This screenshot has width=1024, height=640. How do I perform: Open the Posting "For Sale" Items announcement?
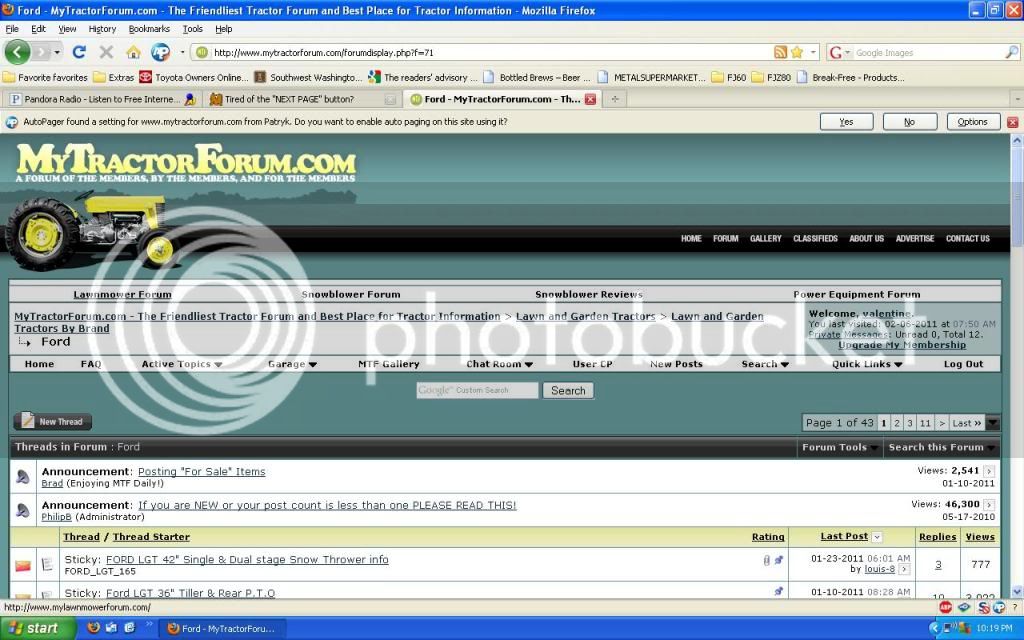201,471
